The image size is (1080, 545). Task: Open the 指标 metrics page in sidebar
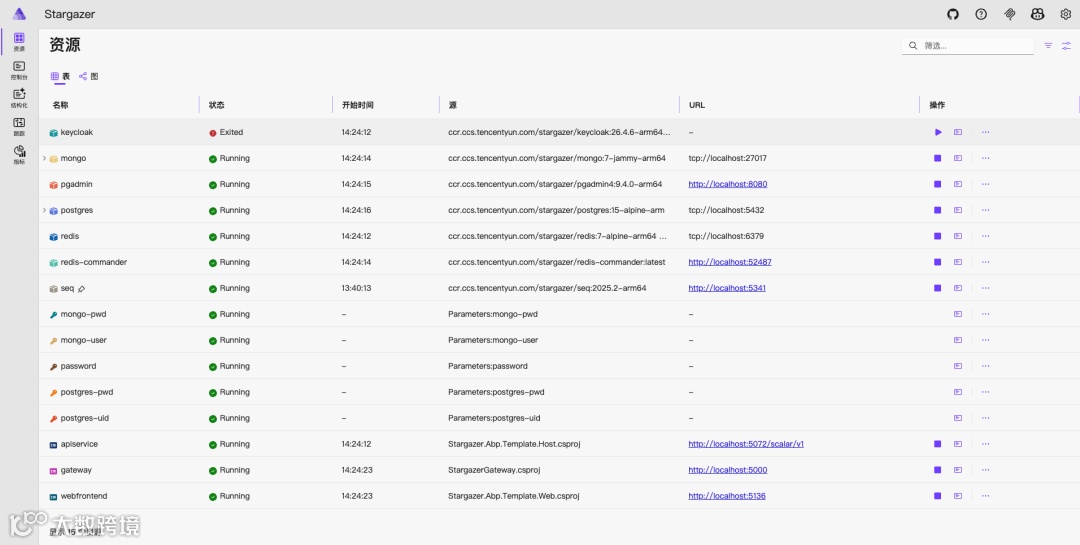19,155
